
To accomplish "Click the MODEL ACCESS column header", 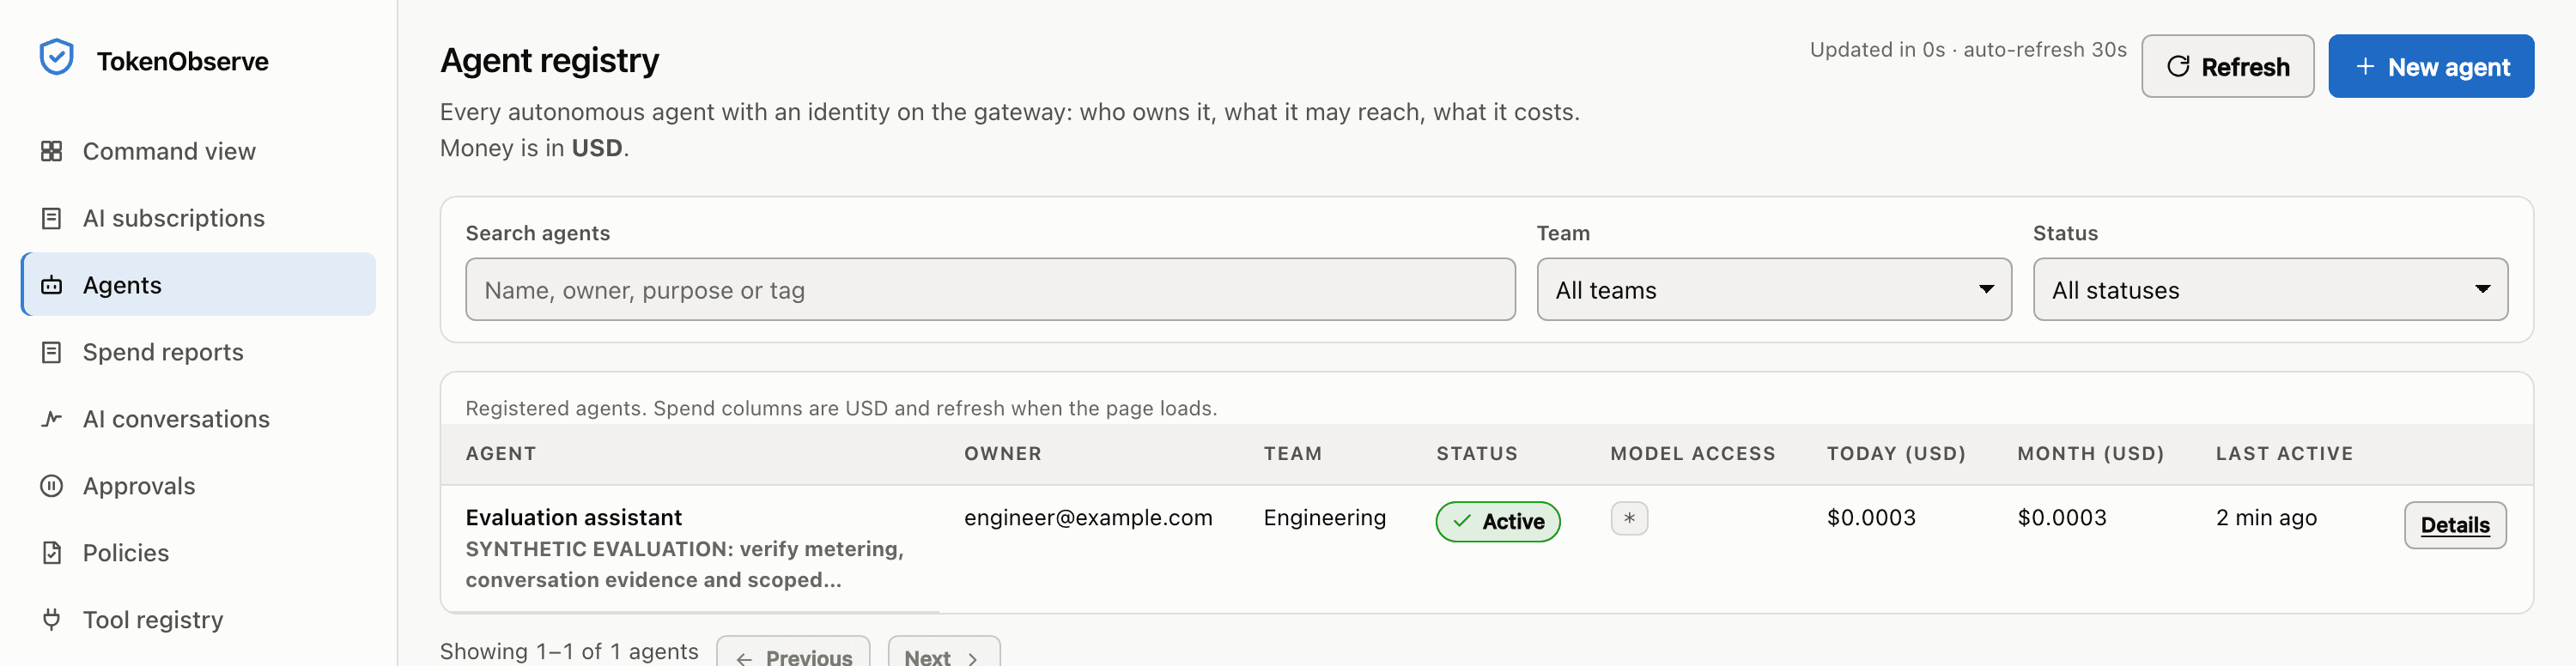I will (x=1693, y=453).
